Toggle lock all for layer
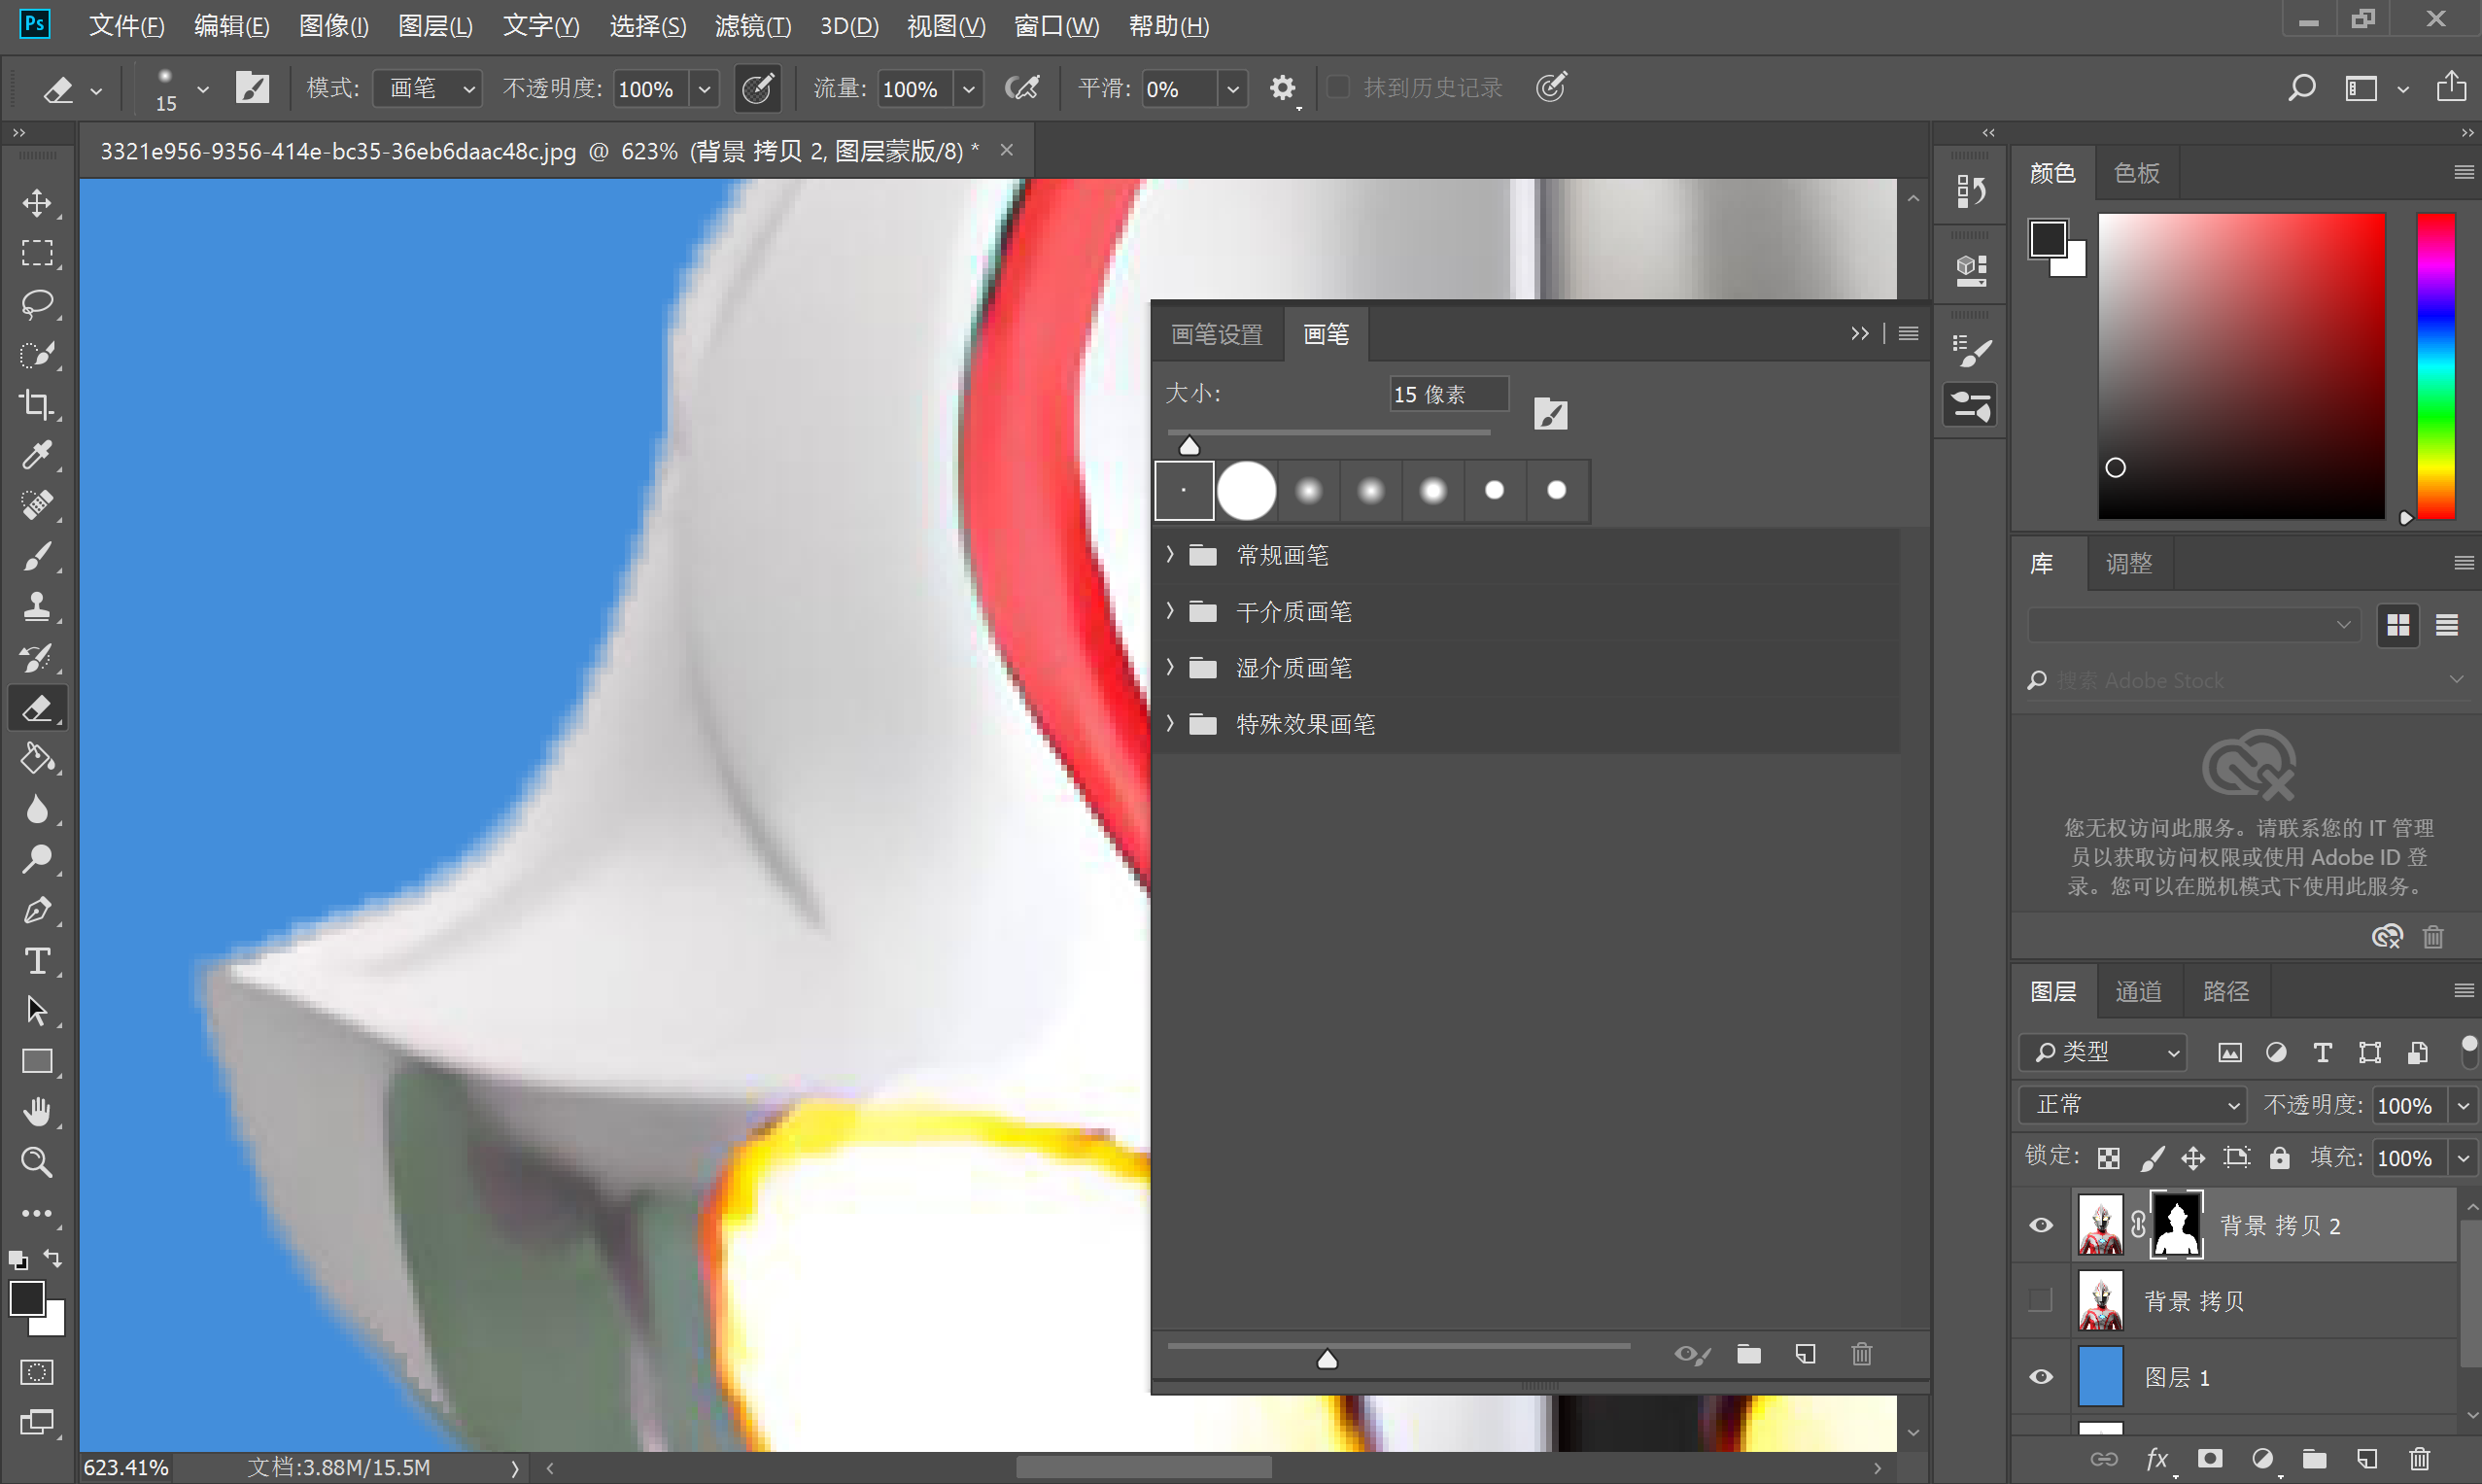Viewport: 2482px width, 1484px height. coord(2279,1158)
